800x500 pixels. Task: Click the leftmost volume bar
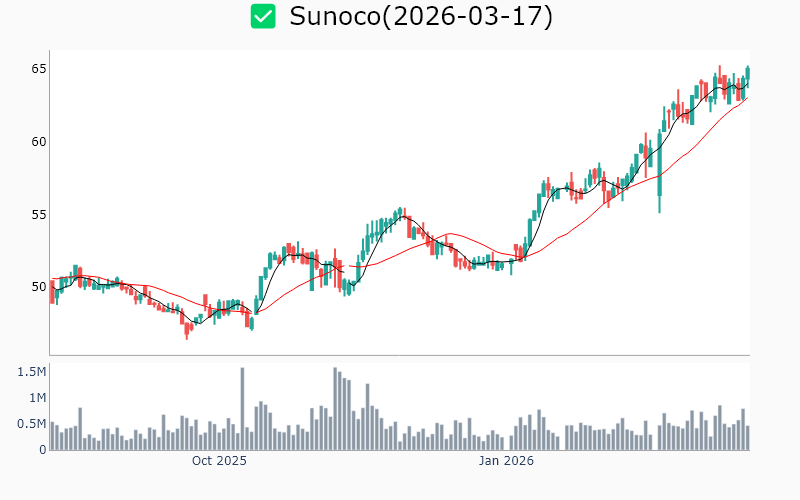[52, 437]
